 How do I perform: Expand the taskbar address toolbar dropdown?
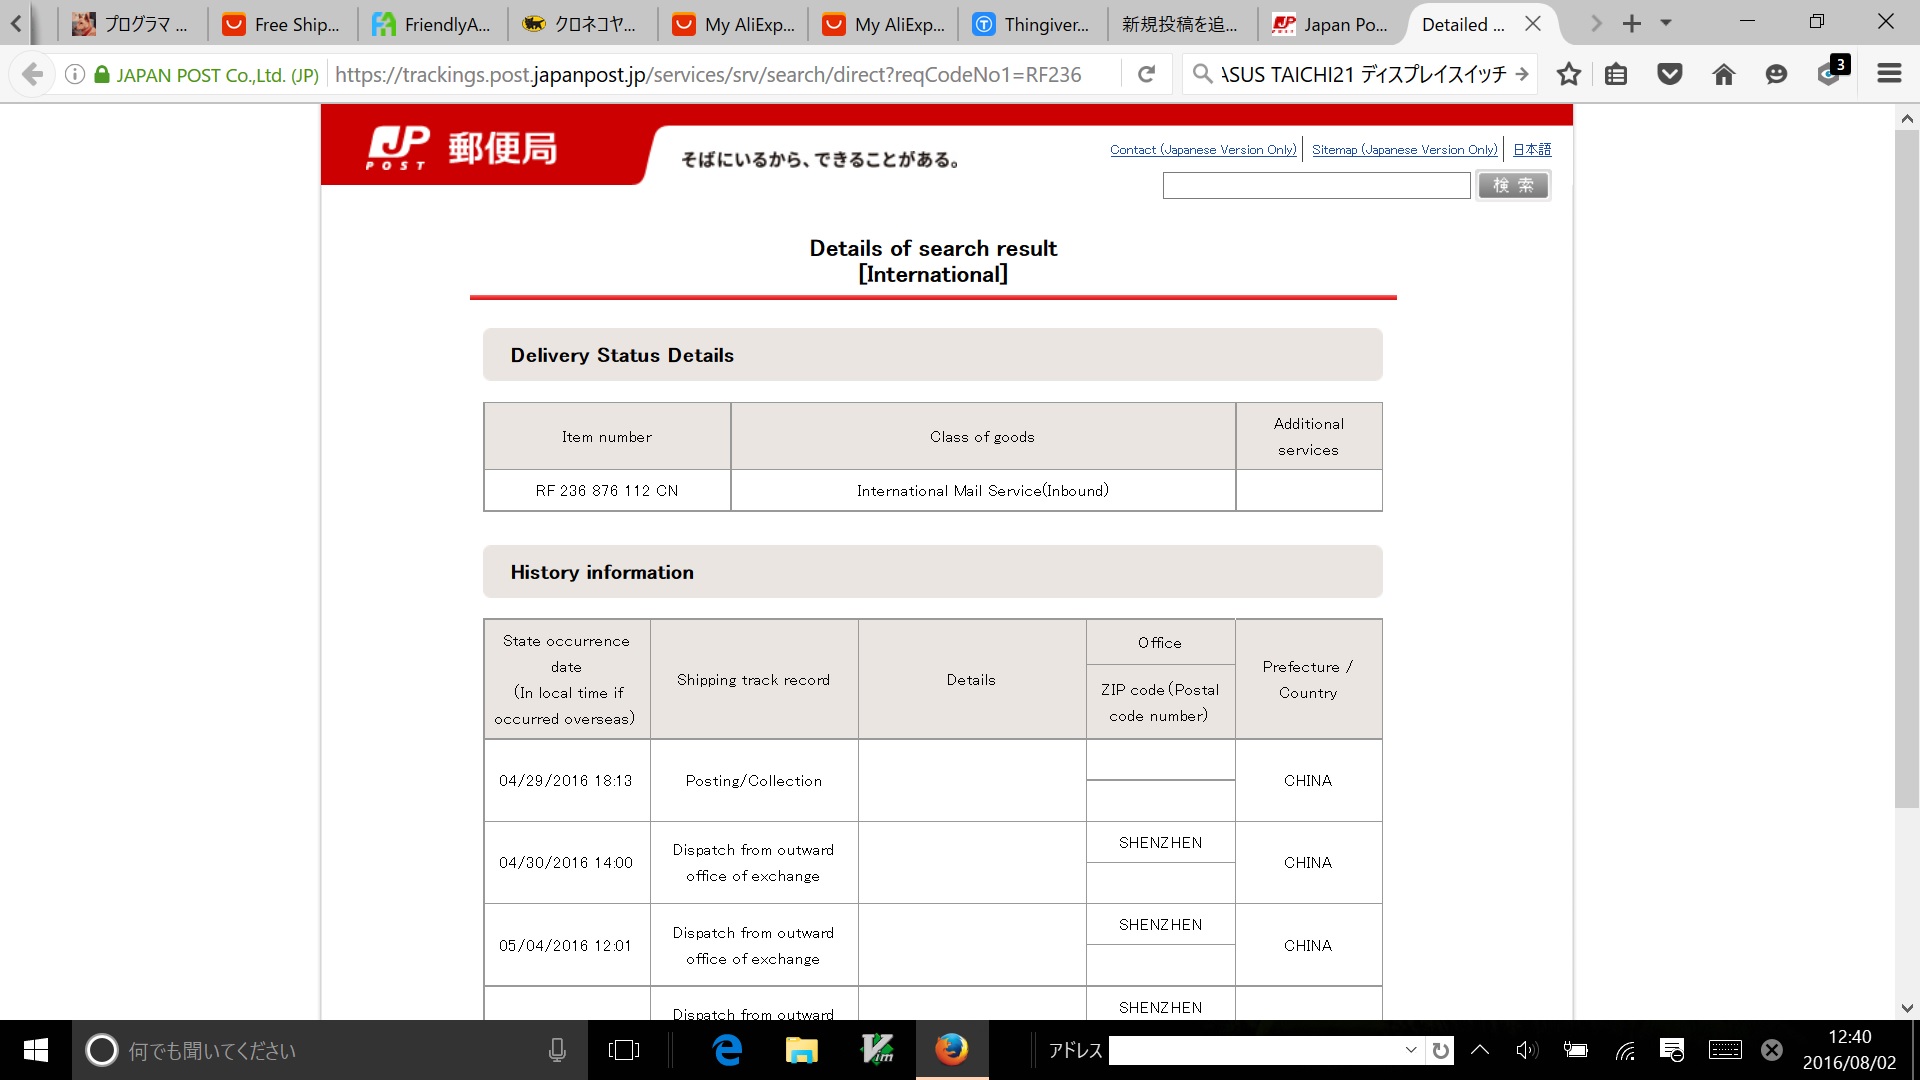pyautogui.click(x=1411, y=1050)
